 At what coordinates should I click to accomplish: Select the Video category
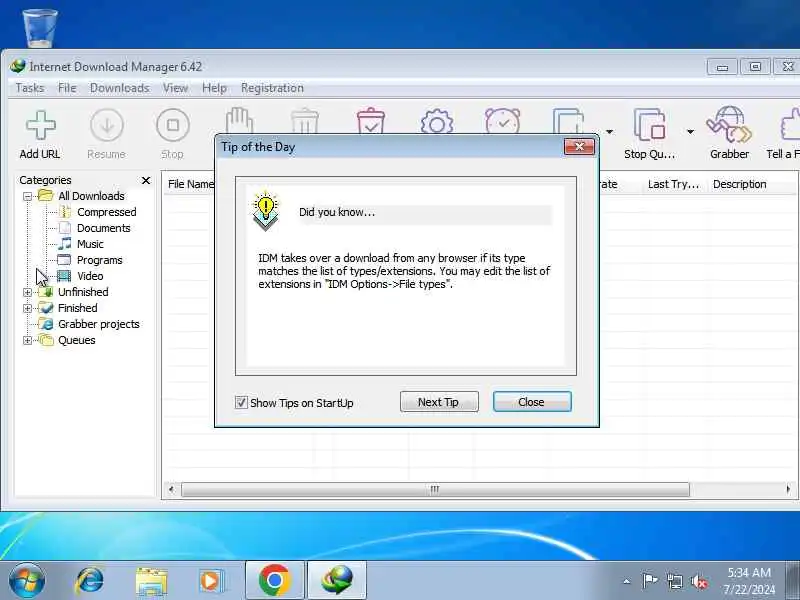point(90,276)
